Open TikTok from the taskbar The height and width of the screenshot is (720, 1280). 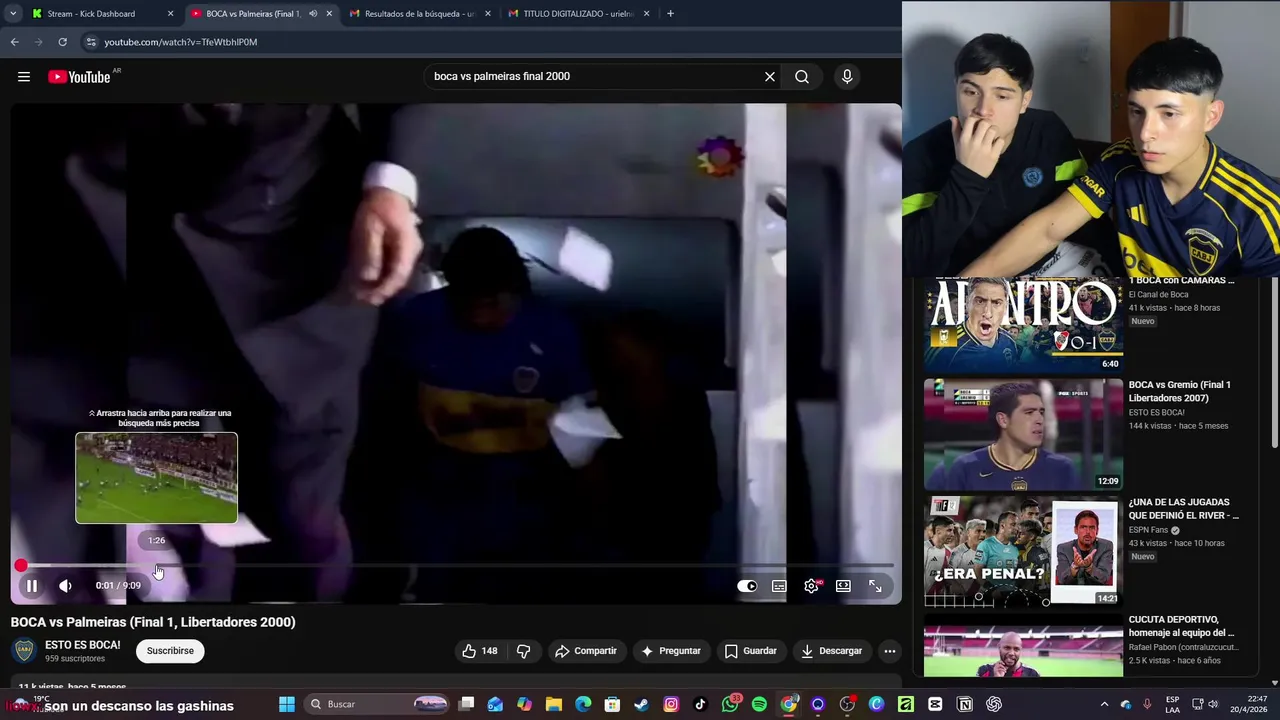pos(700,704)
